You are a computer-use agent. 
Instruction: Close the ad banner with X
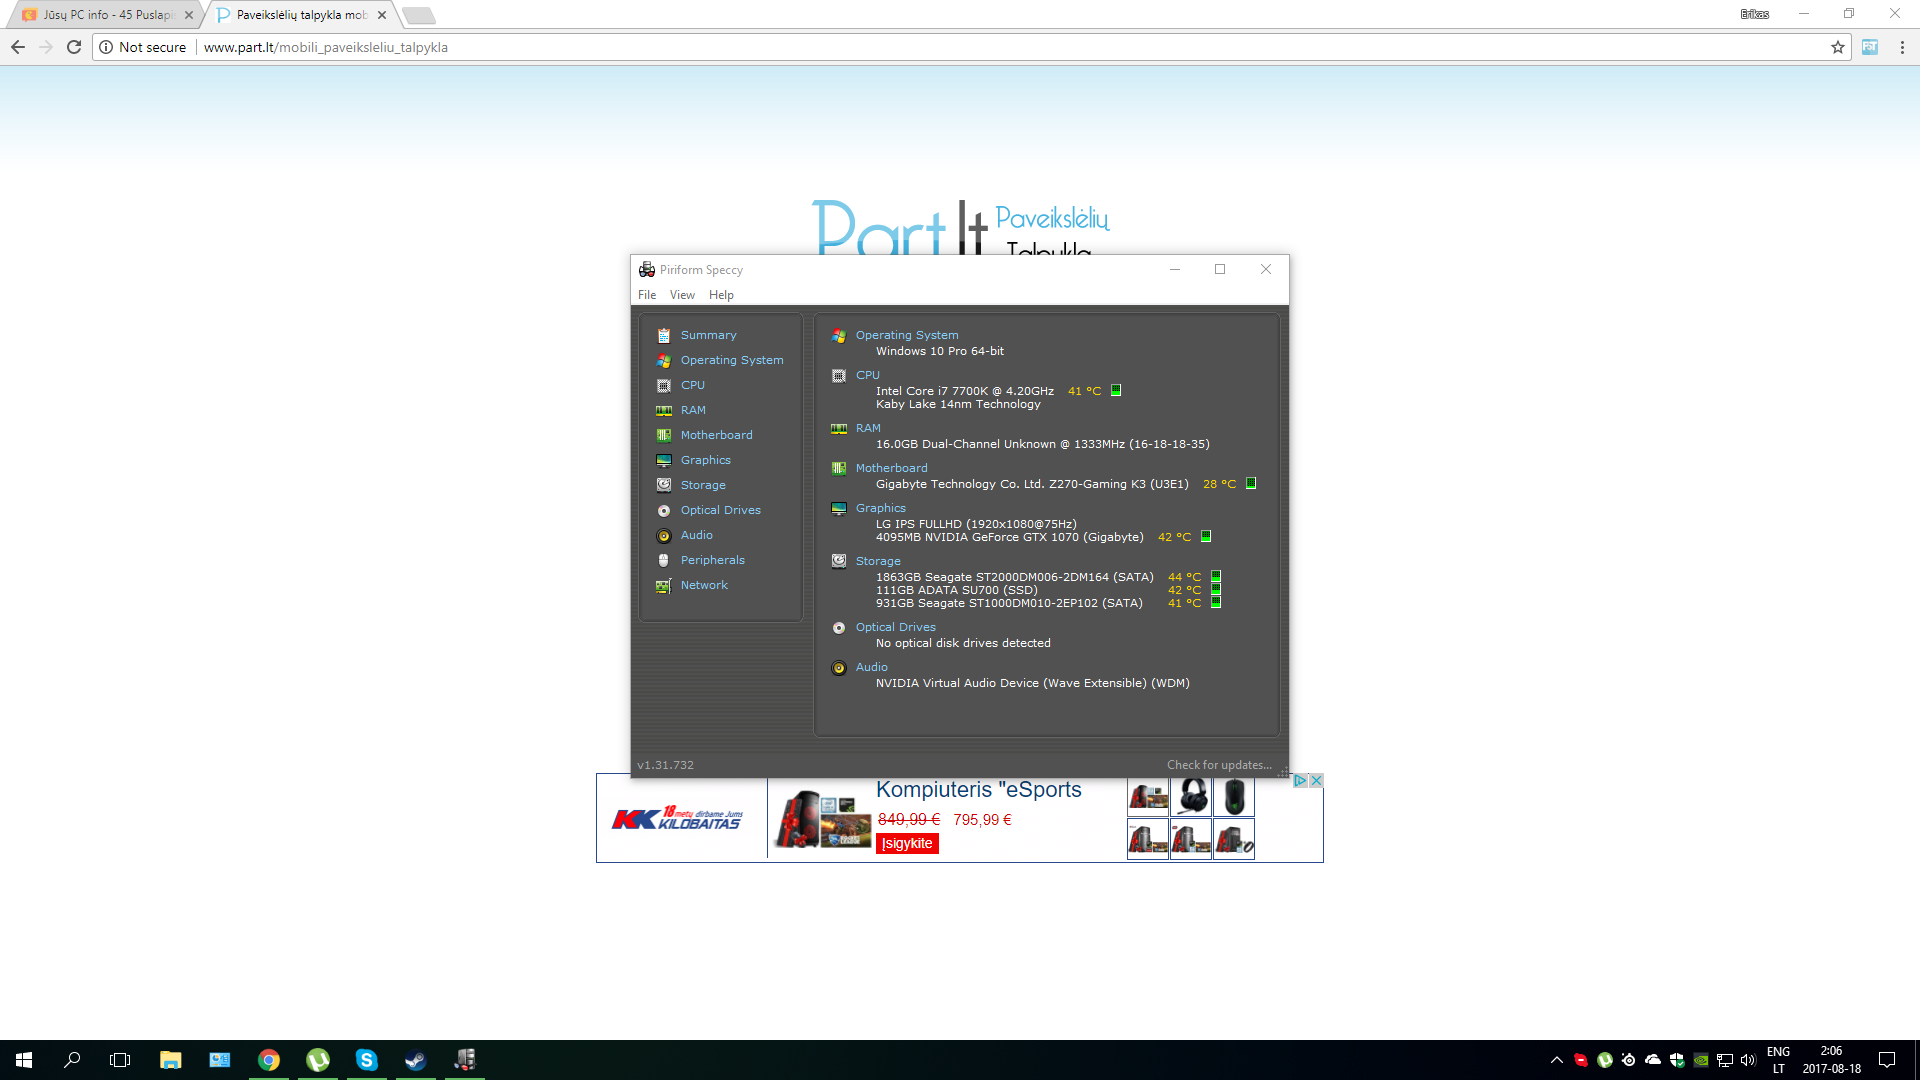pos(1317,780)
